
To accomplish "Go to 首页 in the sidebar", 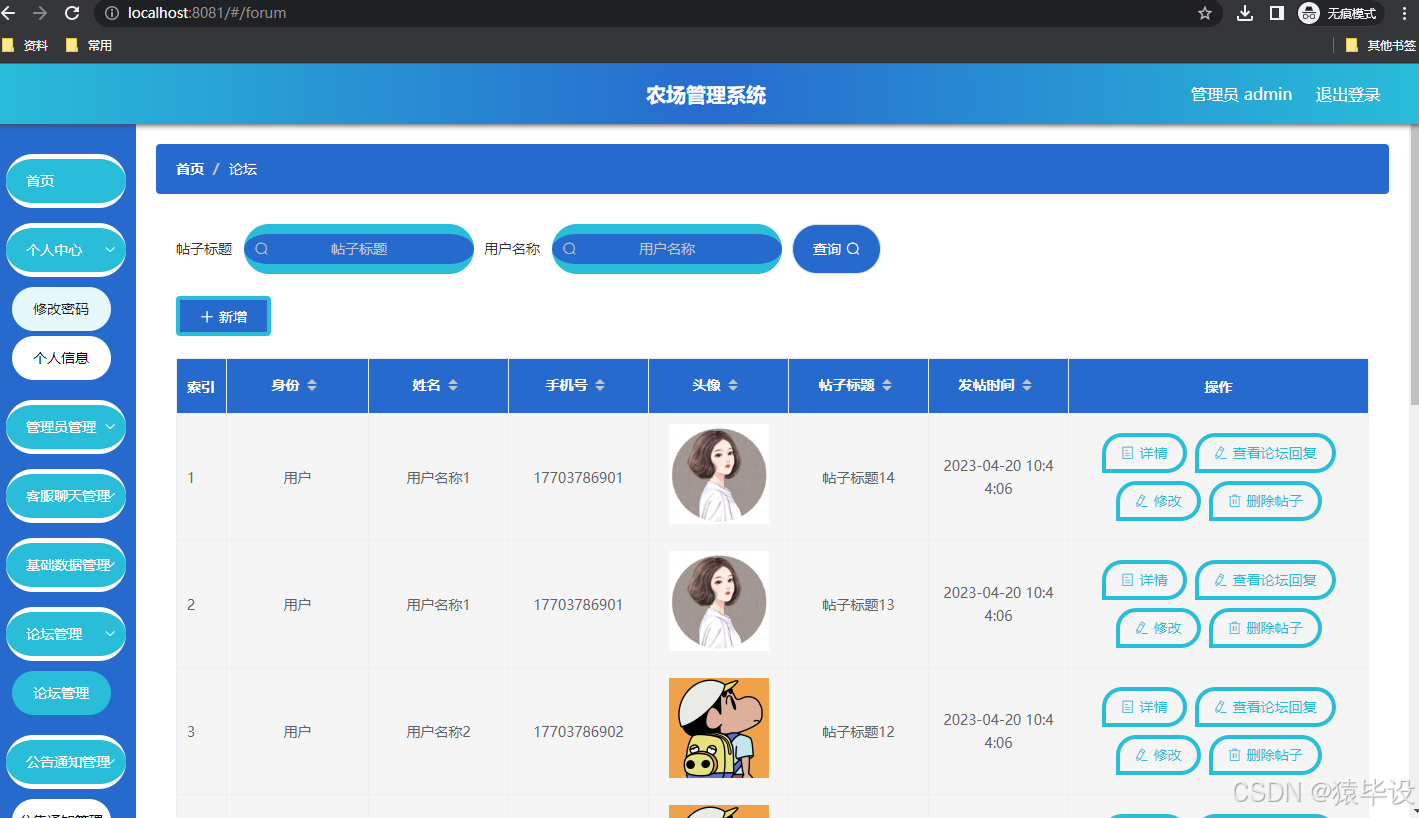I will click(x=66, y=181).
